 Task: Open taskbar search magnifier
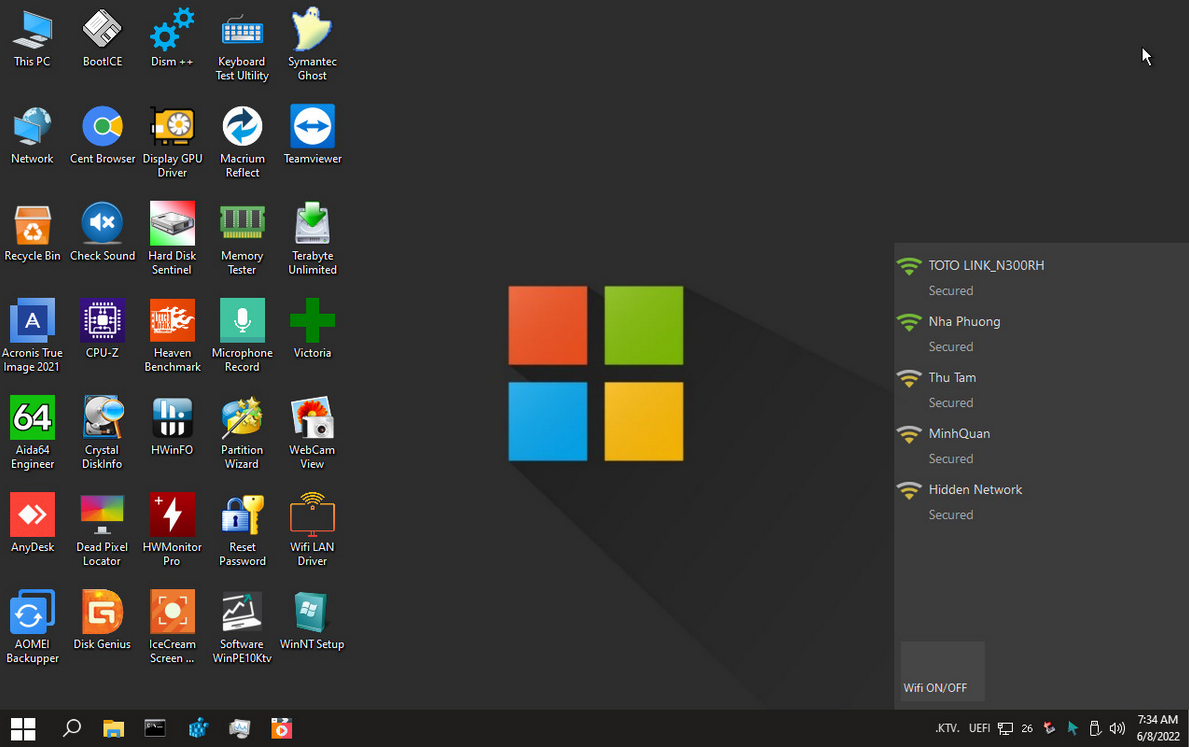[x=72, y=729]
